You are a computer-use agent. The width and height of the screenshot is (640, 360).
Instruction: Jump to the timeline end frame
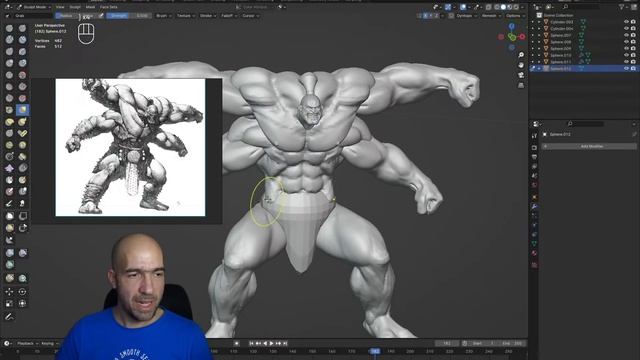(x=285, y=344)
